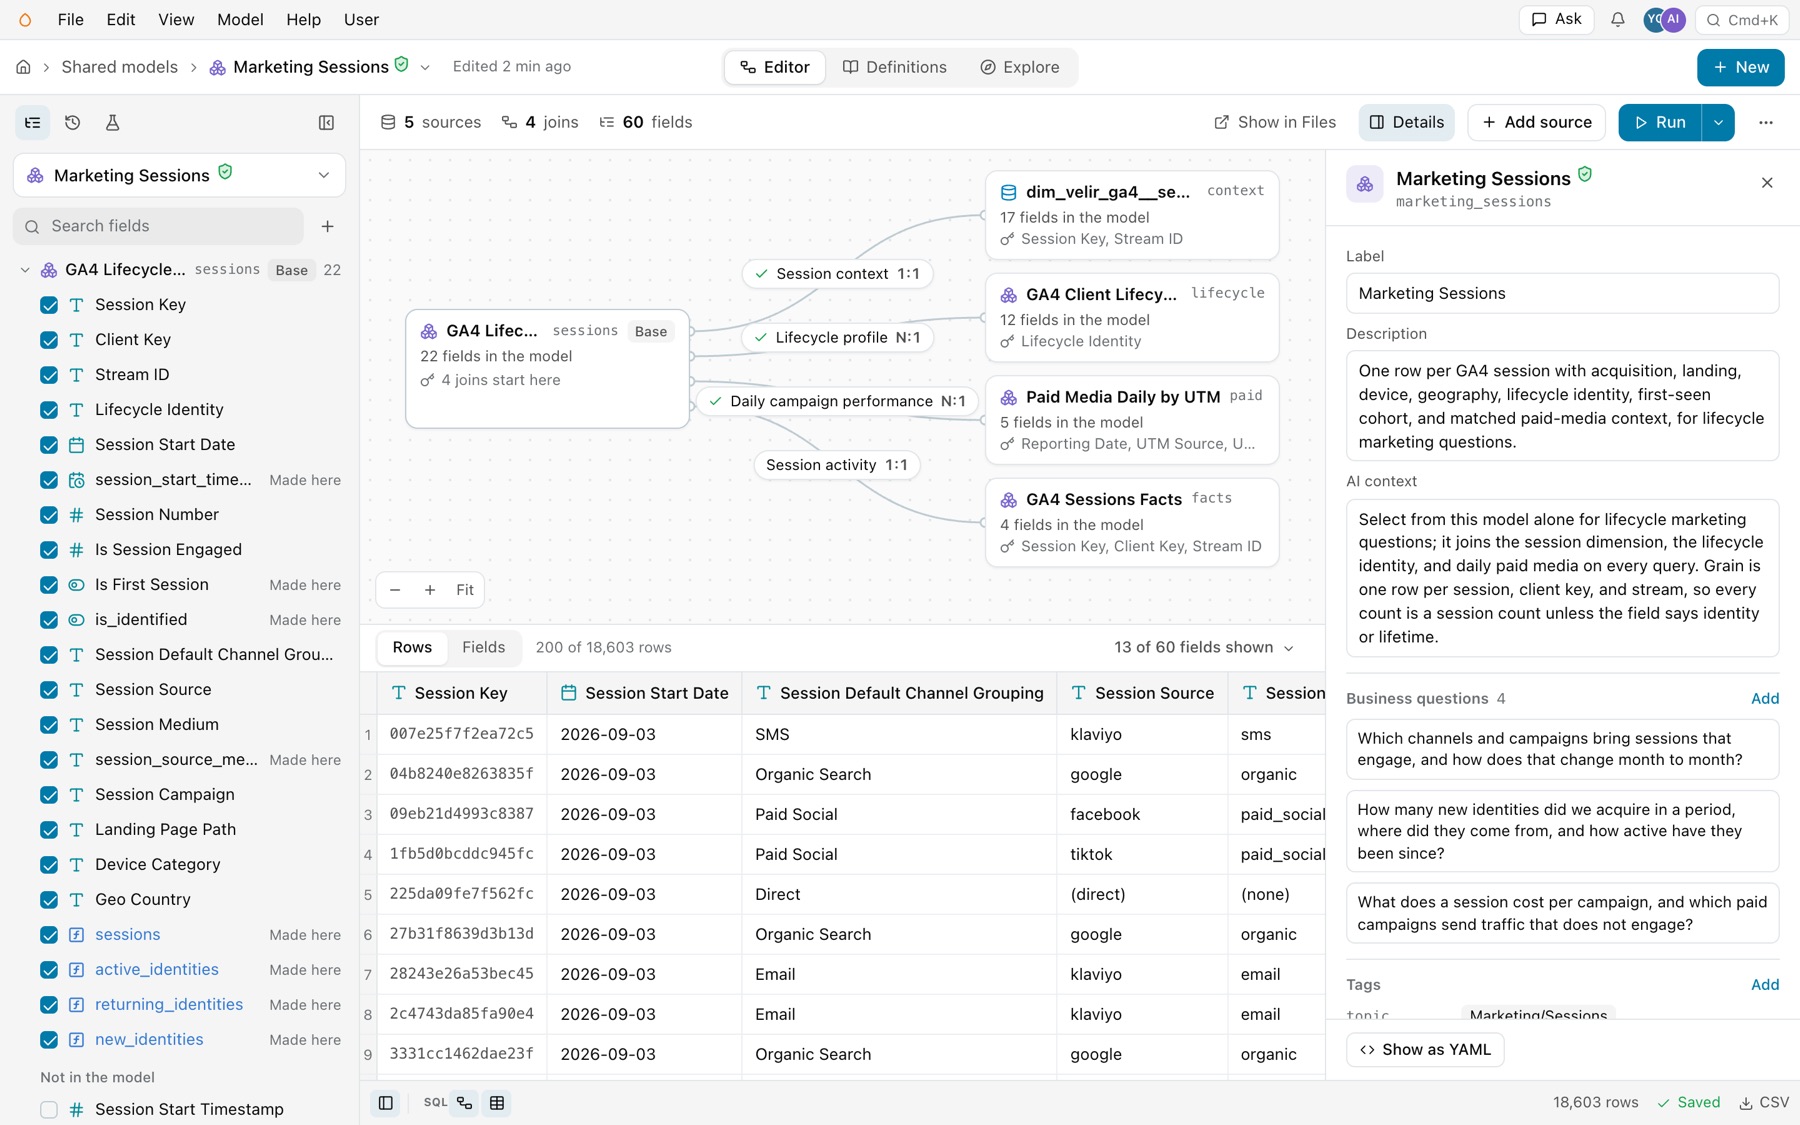The image size is (1800, 1125).
Task: Expand the 13 of 60 fields shown dropdown
Action: click(1204, 648)
